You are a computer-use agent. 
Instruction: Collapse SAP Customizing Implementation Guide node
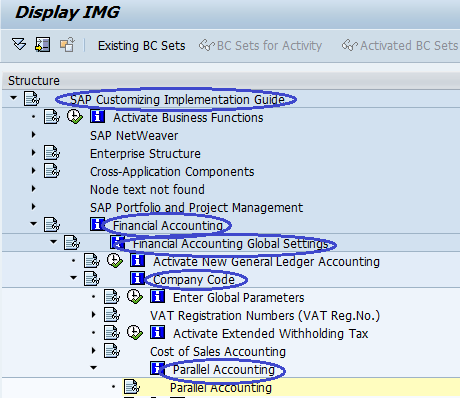(x=13, y=98)
